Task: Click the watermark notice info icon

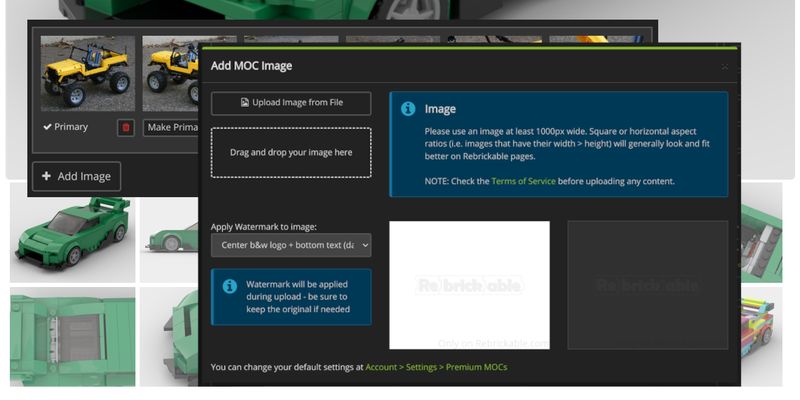Action: pyautogui.click(x=229, y=286)
